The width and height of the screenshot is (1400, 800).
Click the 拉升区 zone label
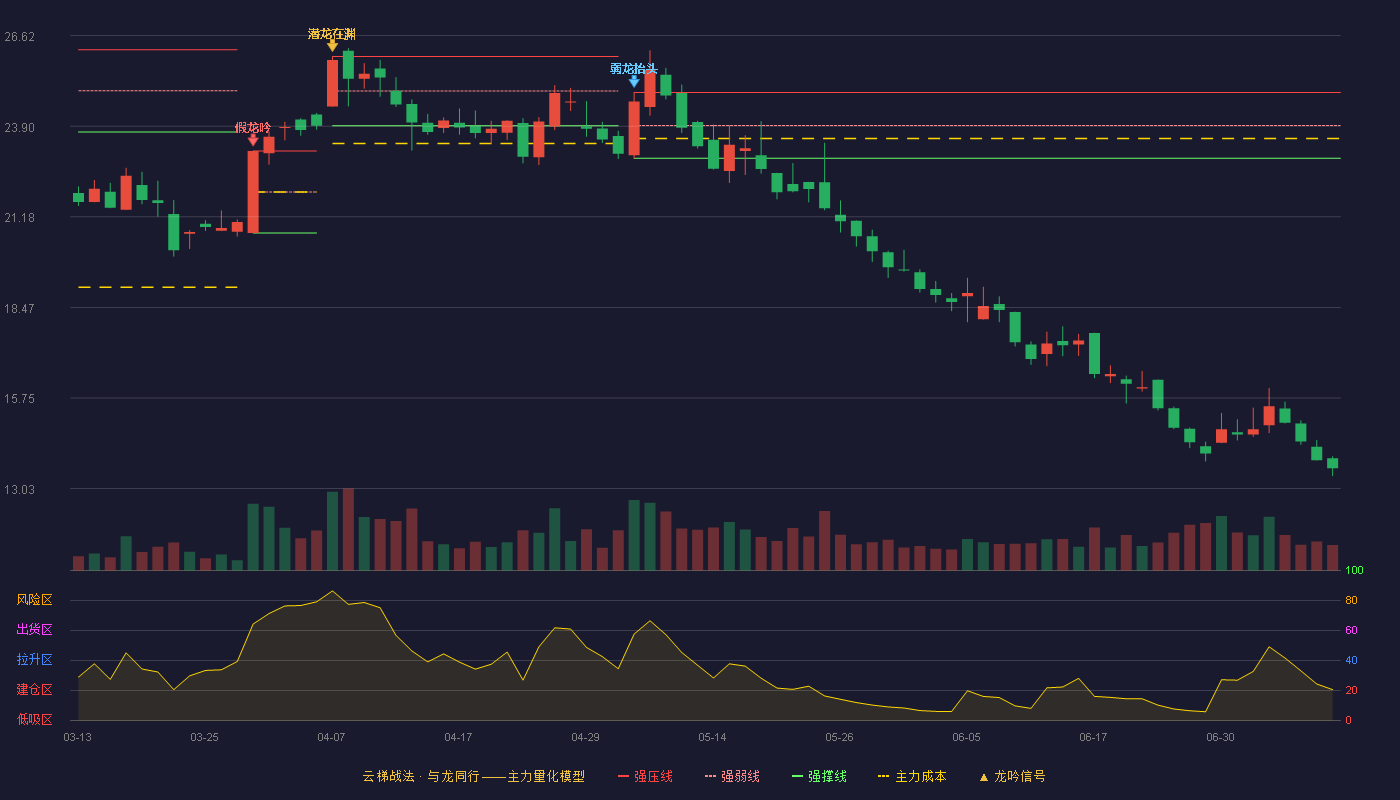[x=34, y=660]
